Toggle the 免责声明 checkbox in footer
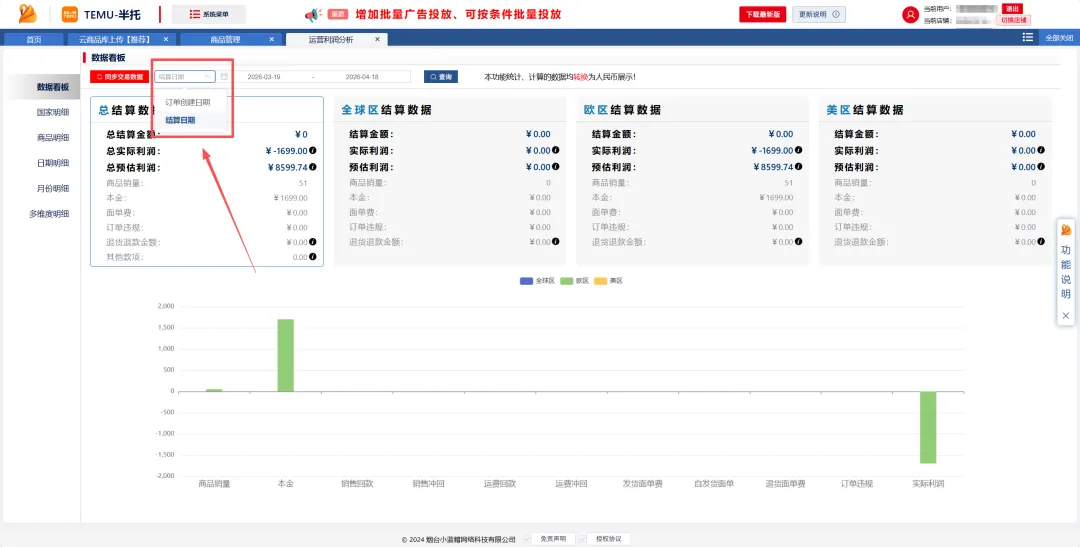The height and width of the screenshot is (547, 1080). [527, 539]
